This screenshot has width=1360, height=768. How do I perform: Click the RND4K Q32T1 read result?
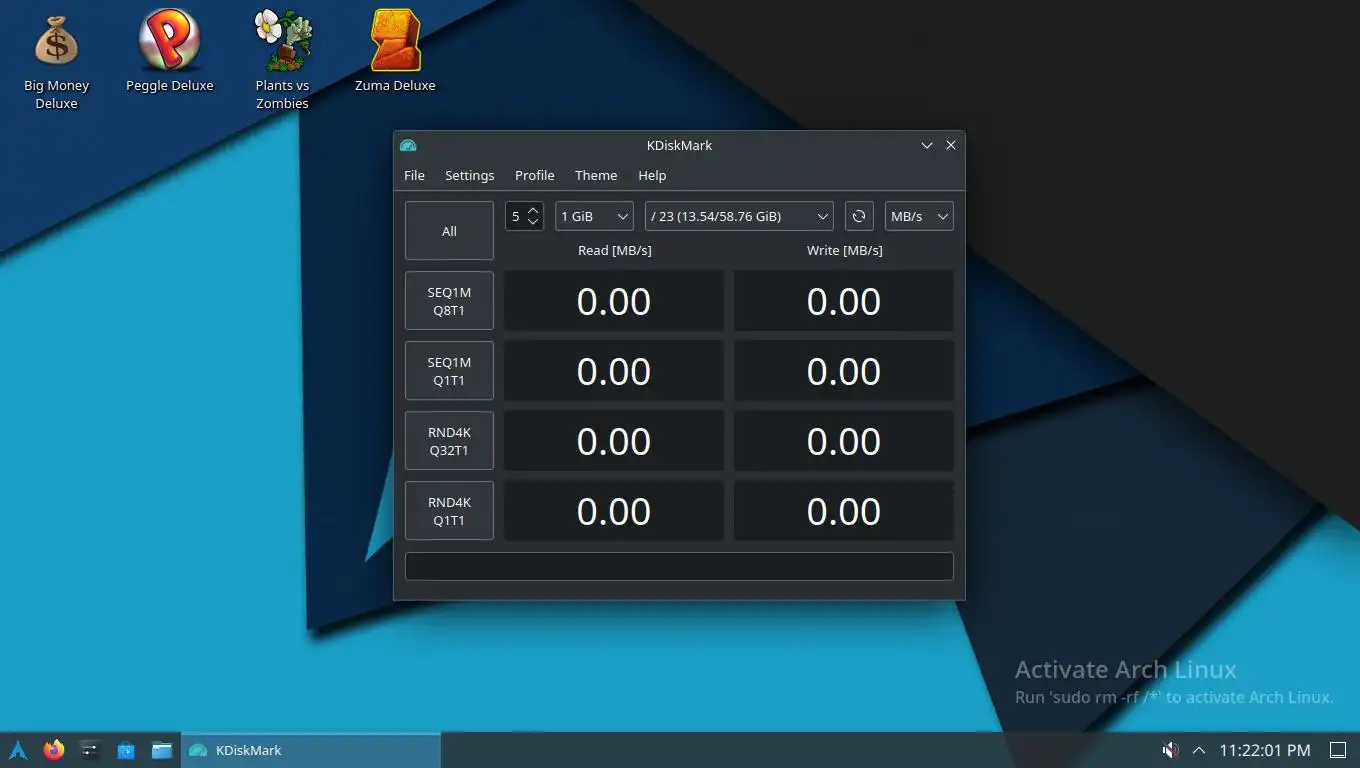[x=614, y=441]
